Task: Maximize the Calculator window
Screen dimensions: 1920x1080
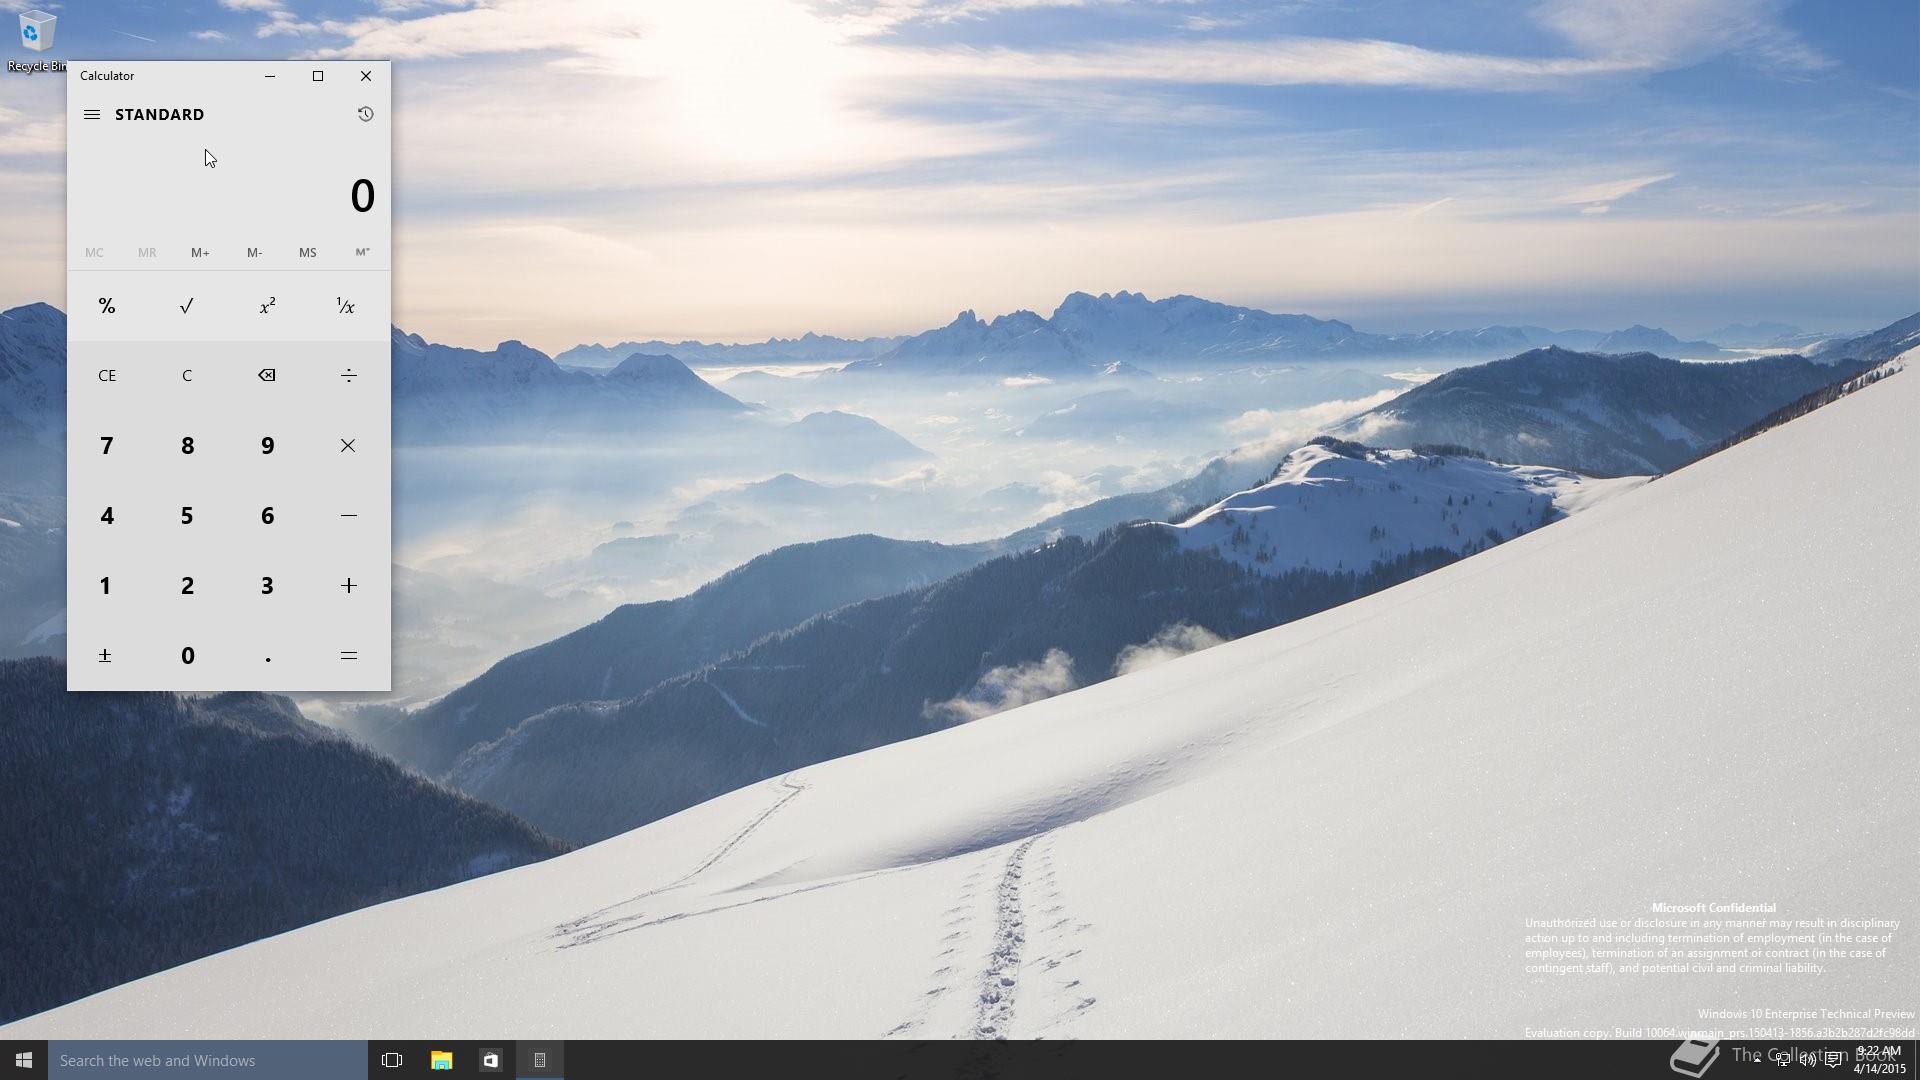Action: pyautogui.click(x=318, y=76)
